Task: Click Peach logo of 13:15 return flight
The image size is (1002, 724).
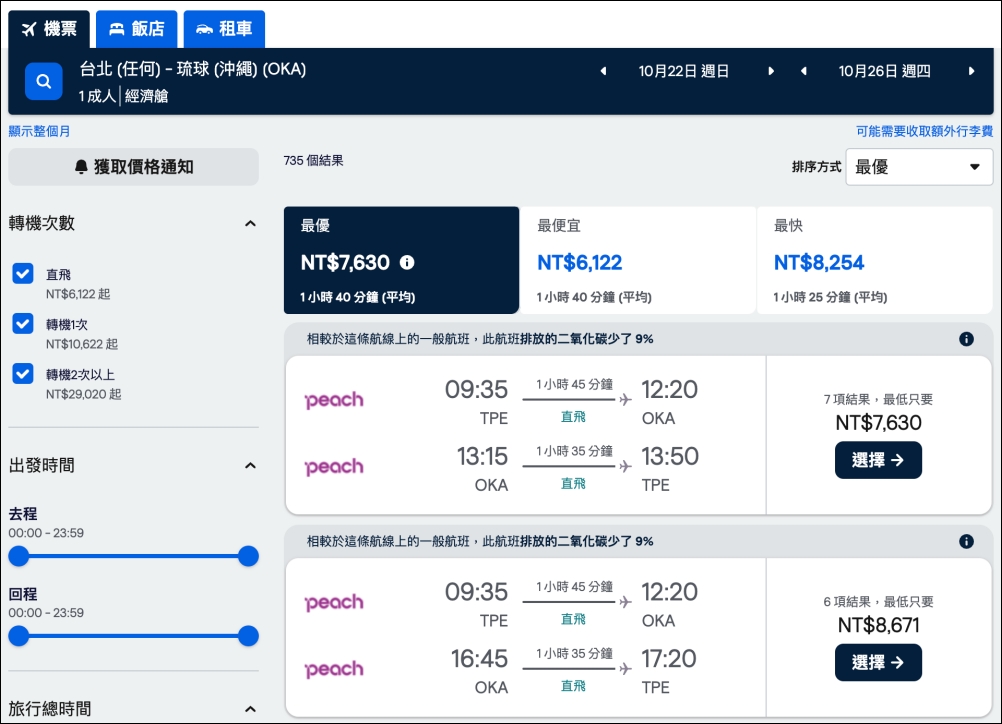Action: 334,467
